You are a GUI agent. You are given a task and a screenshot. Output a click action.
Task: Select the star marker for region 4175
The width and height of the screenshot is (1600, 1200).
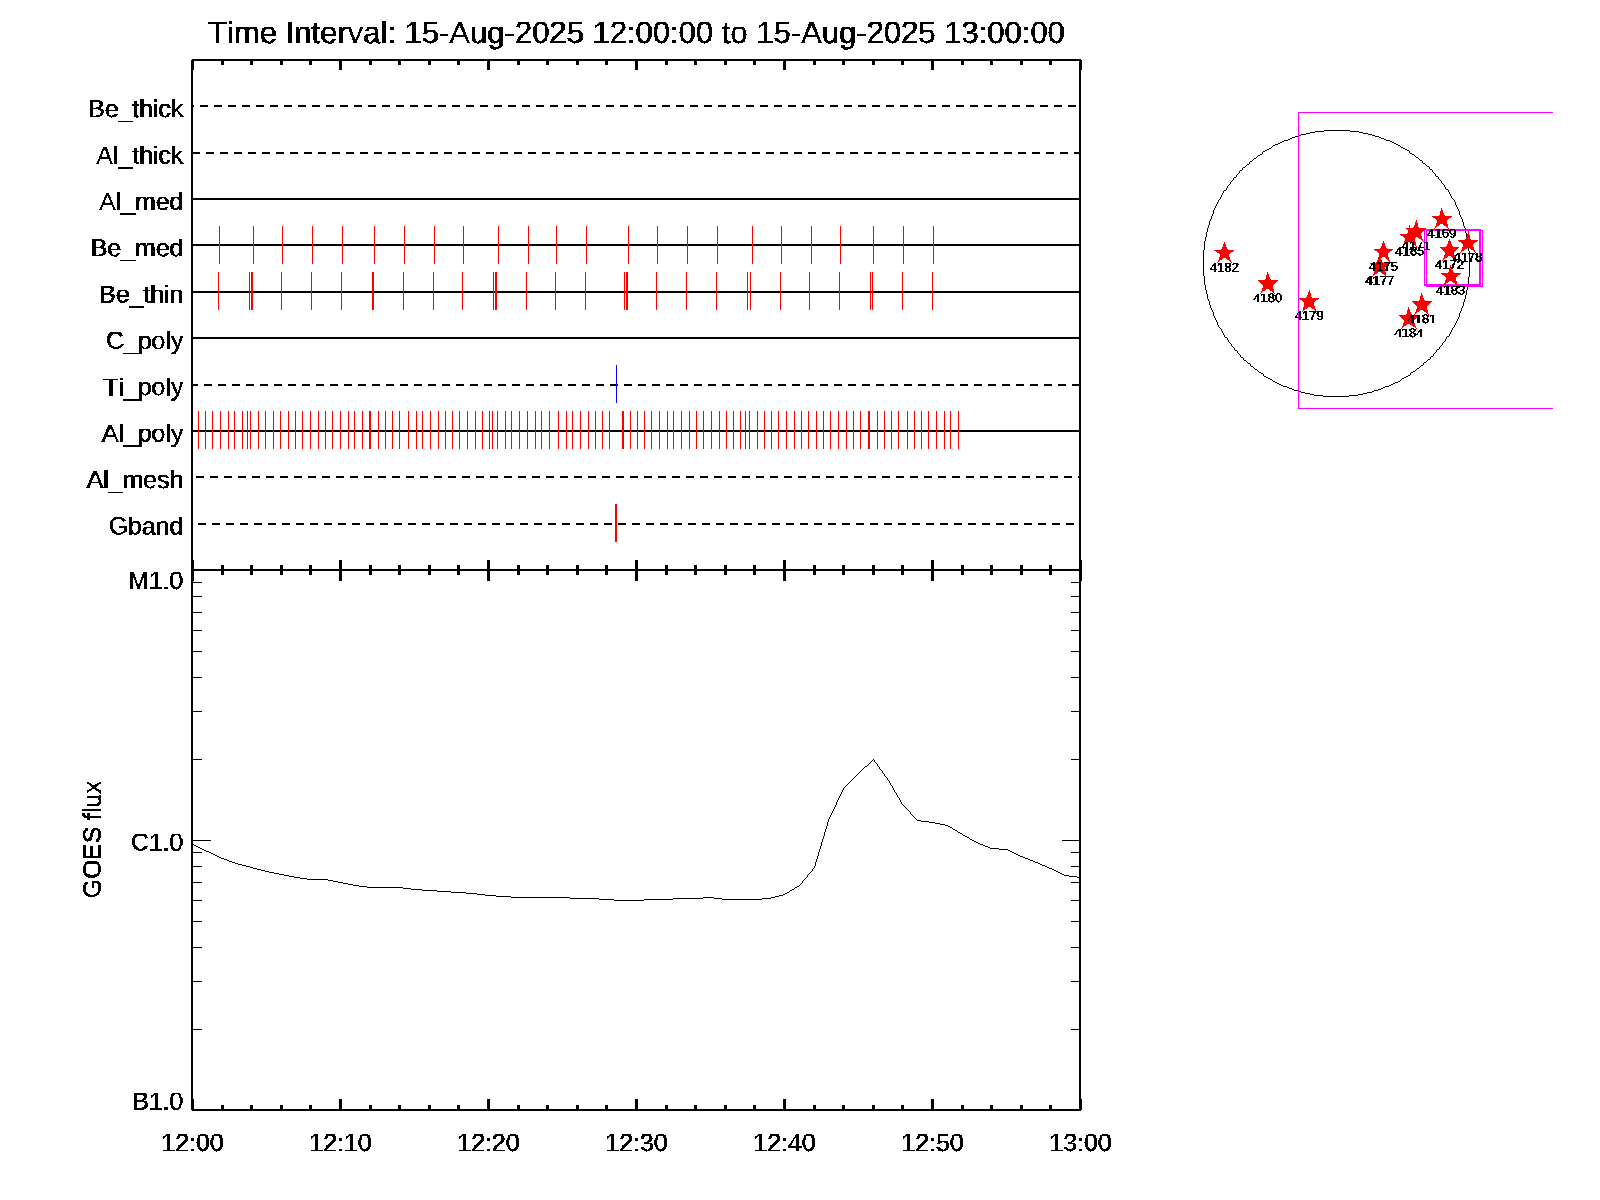tap(1383, 252)
